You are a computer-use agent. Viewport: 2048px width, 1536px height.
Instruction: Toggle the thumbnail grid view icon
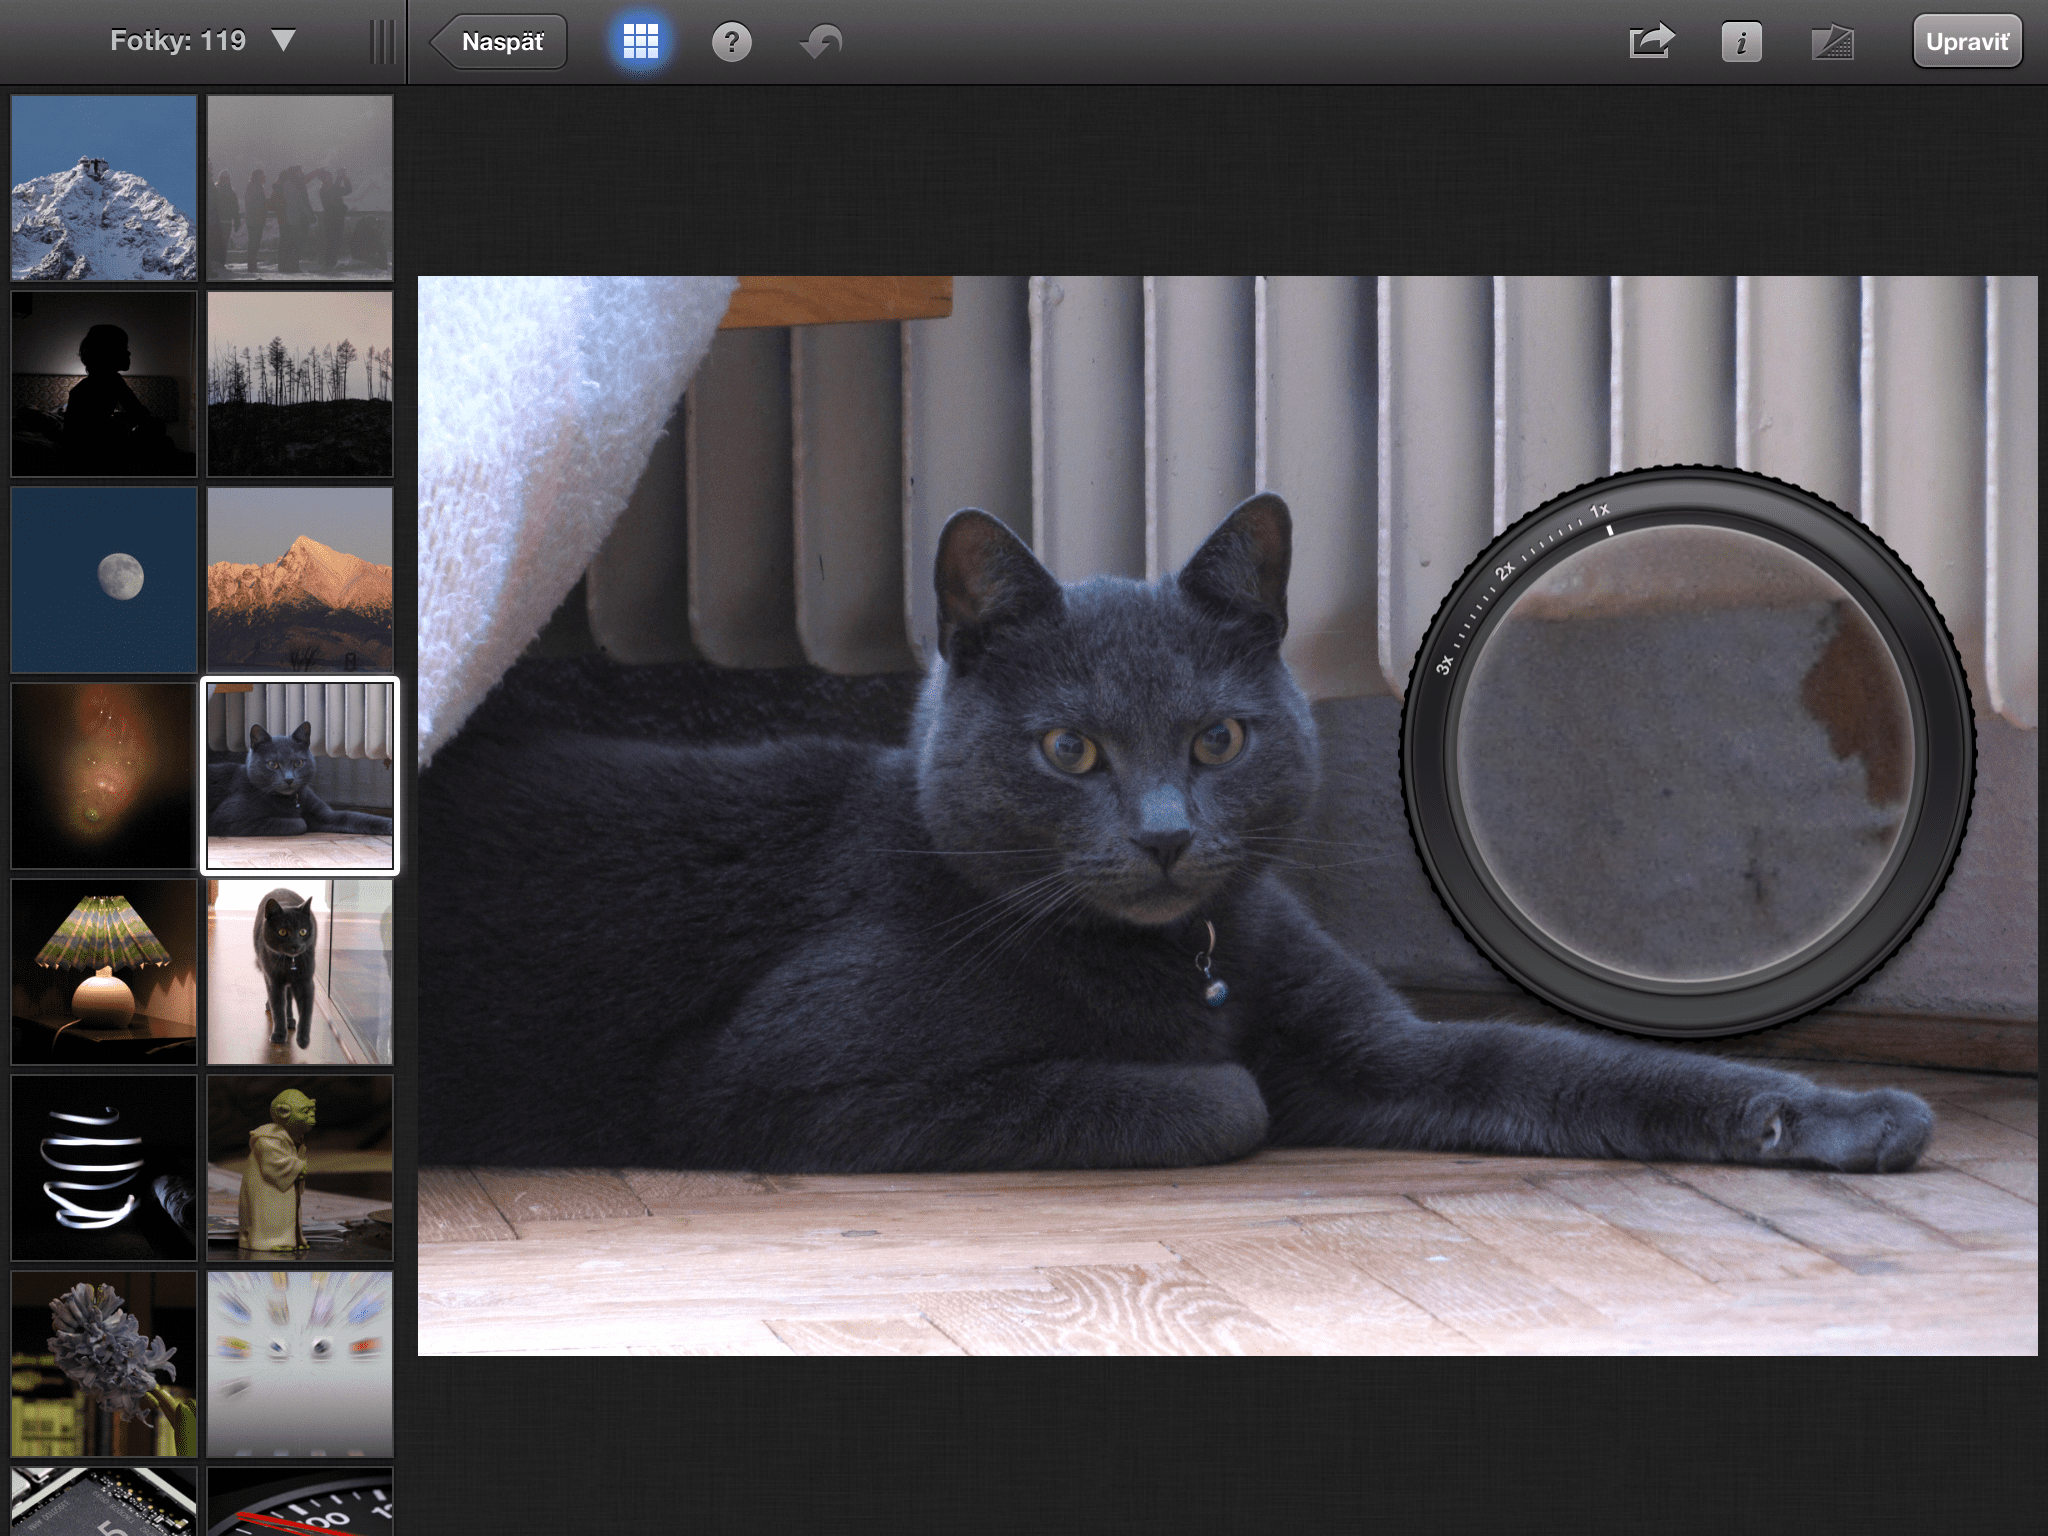coord(640,42)
